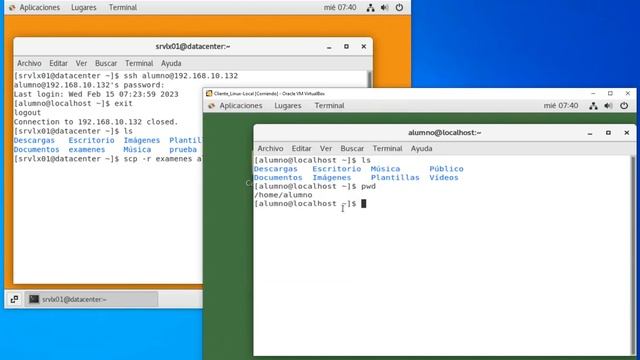Viewport: 640px width, 360px height.
Task: Open Ayuda menu in srvlx01 terminal
Action: coord(171,63)
